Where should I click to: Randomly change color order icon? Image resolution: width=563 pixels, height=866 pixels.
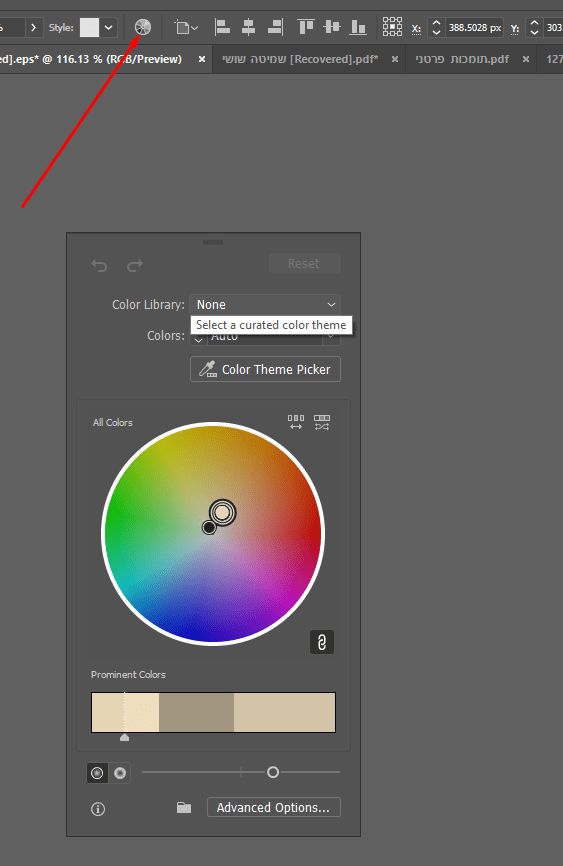tap(296, 423)
